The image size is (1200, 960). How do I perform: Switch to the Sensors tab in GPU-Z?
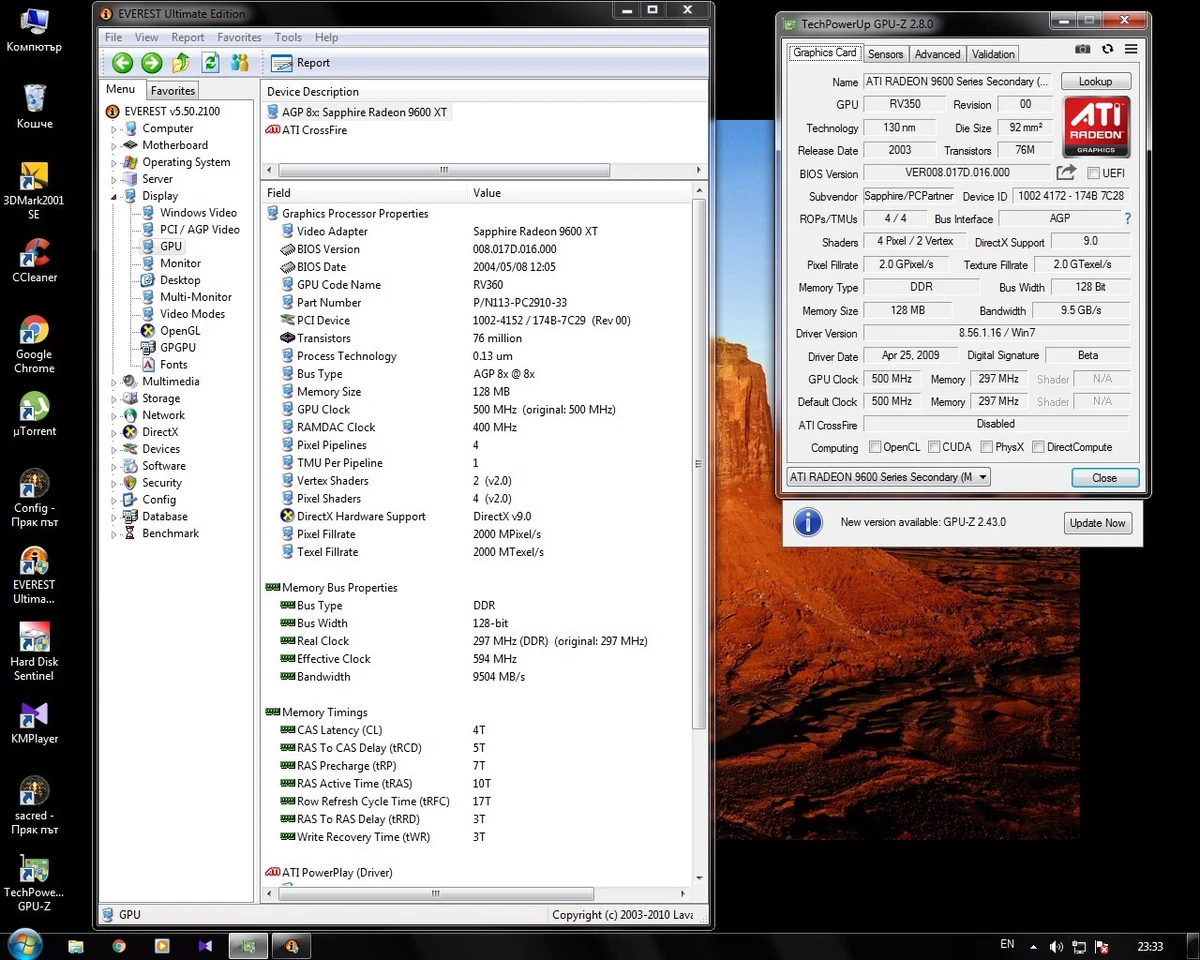pos(885,54)
